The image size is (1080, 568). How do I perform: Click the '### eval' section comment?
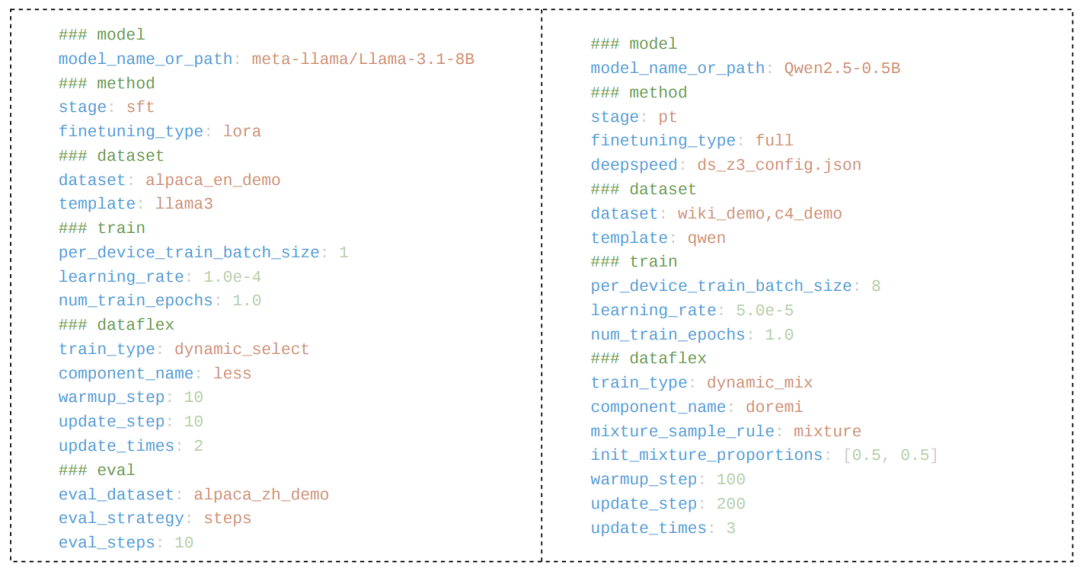tap(96, 471)
